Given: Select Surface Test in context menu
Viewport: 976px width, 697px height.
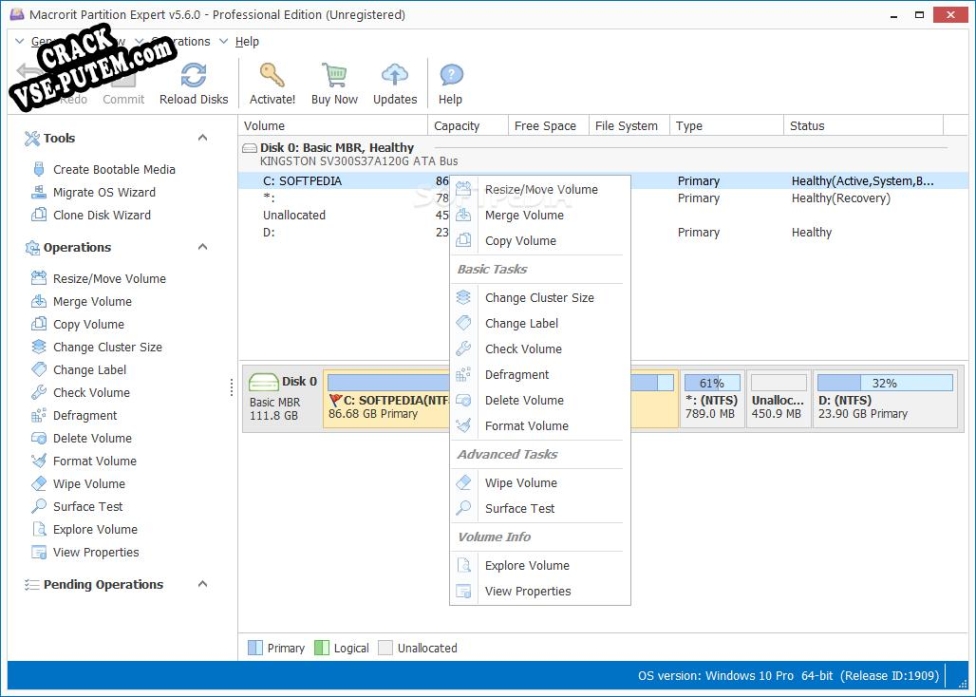Looking at the screenshot, I should 539,508.
